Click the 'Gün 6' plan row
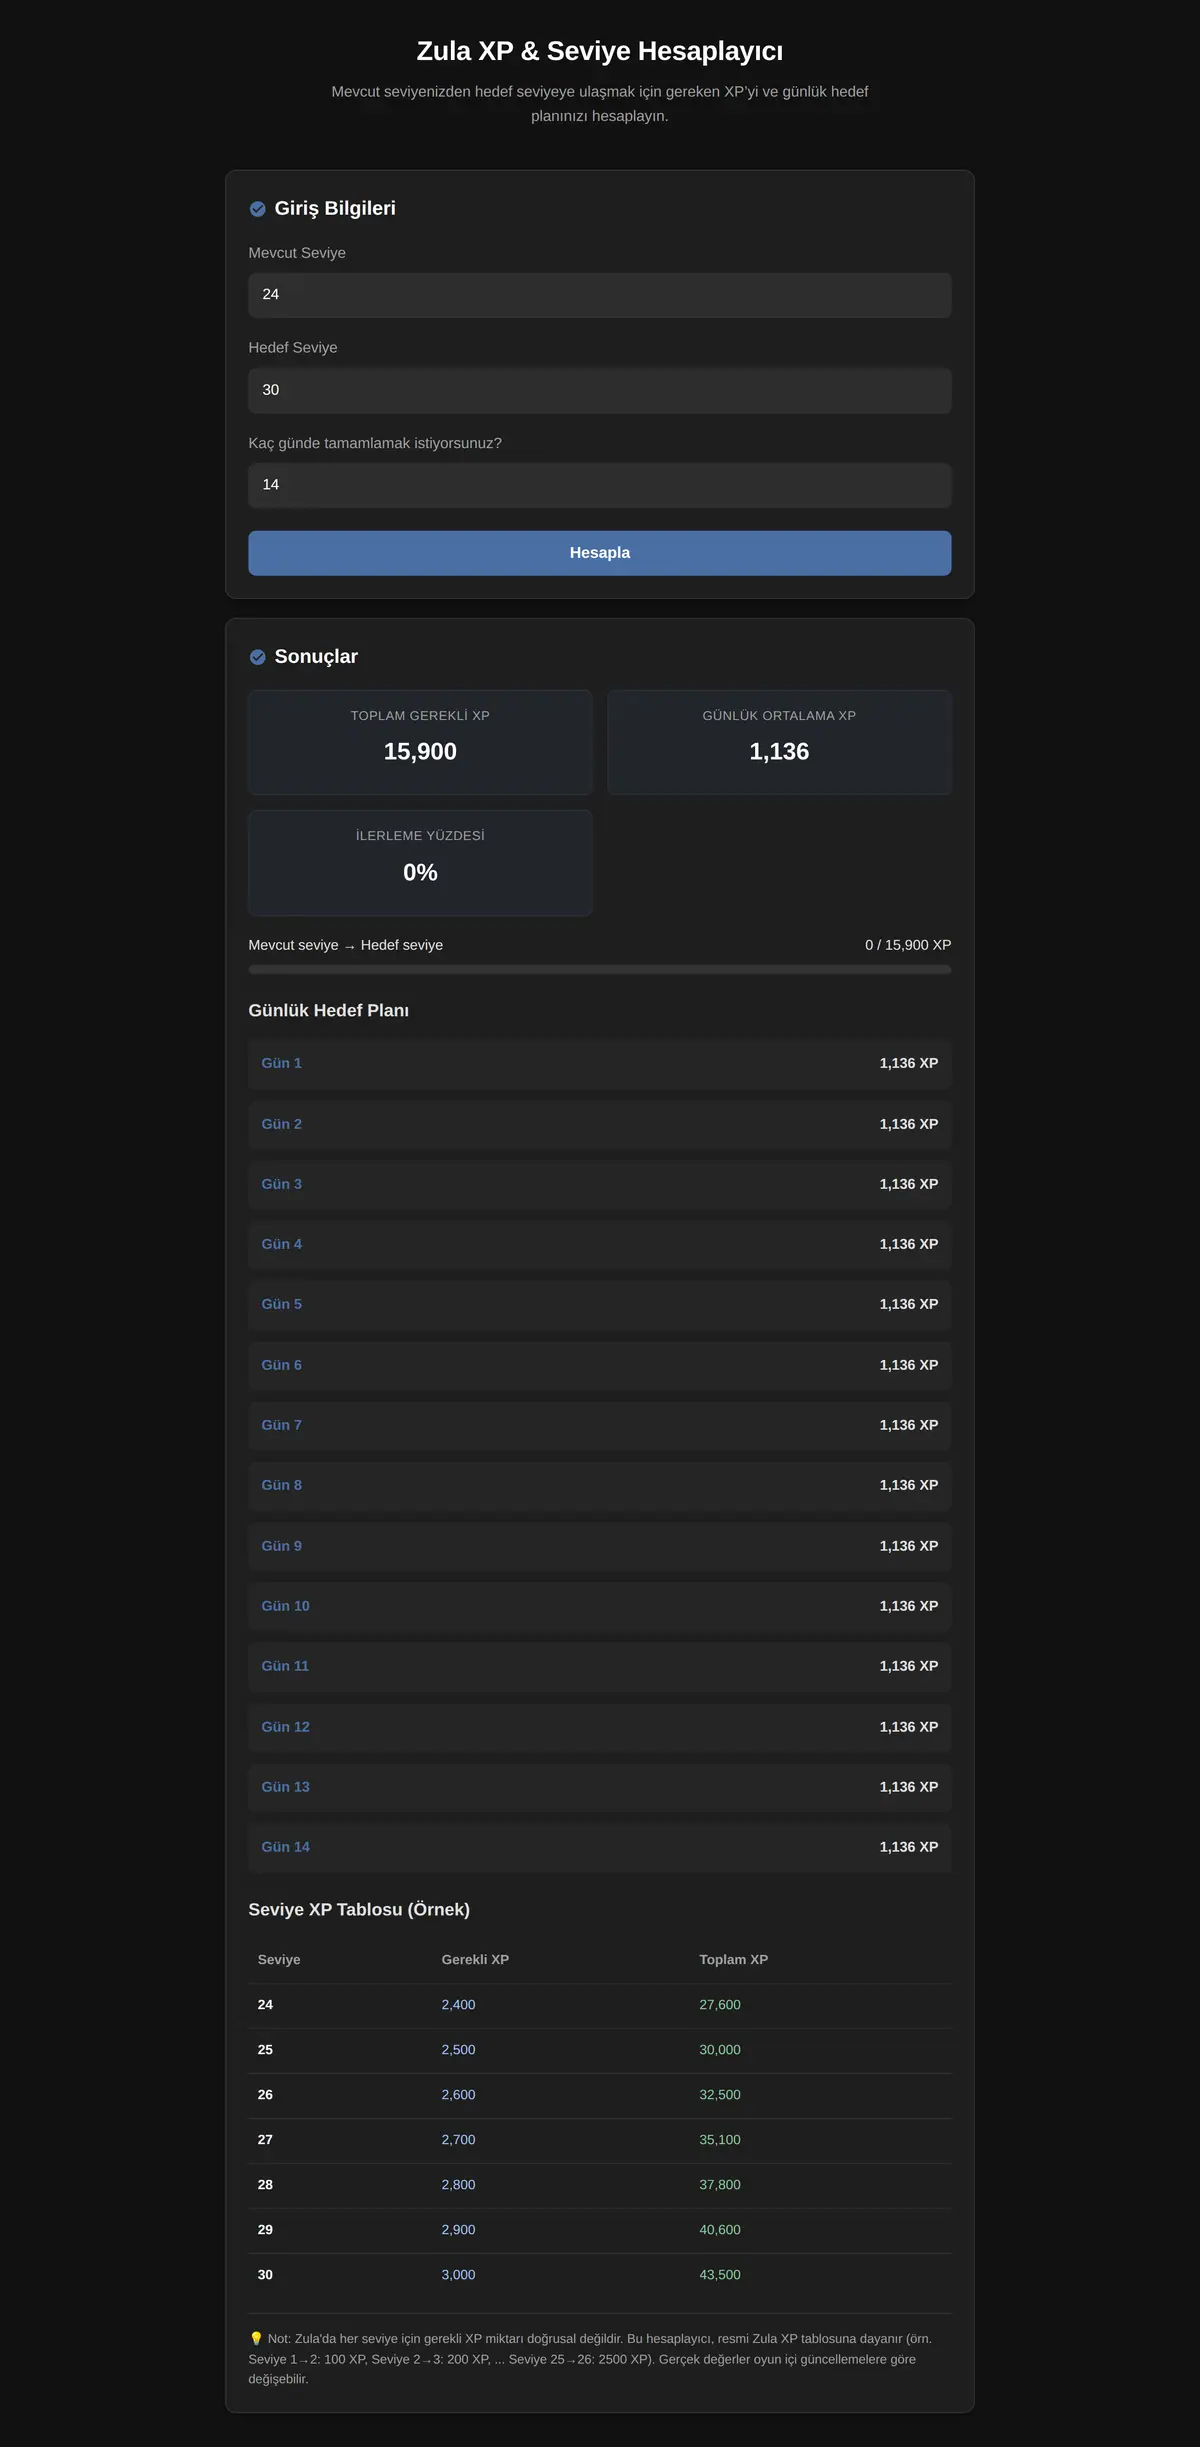Image resolution: width=1200 pixels, height=2447 pixels. (x=600, y=1365)
